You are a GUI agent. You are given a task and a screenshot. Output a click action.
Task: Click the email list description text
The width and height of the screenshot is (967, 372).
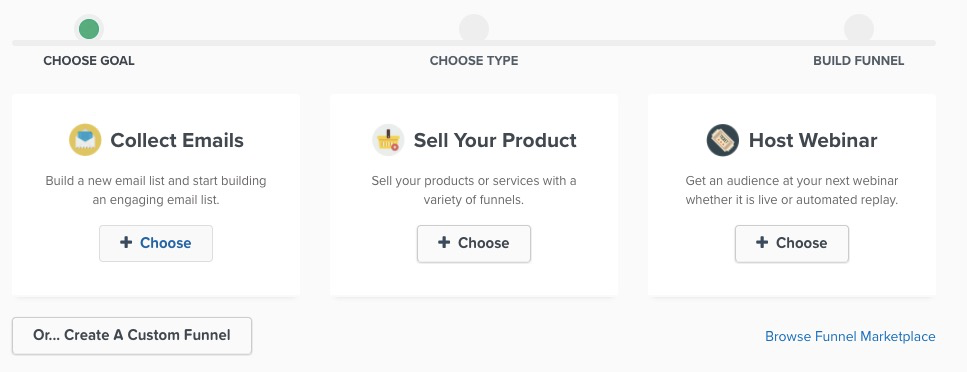[156, 191]
